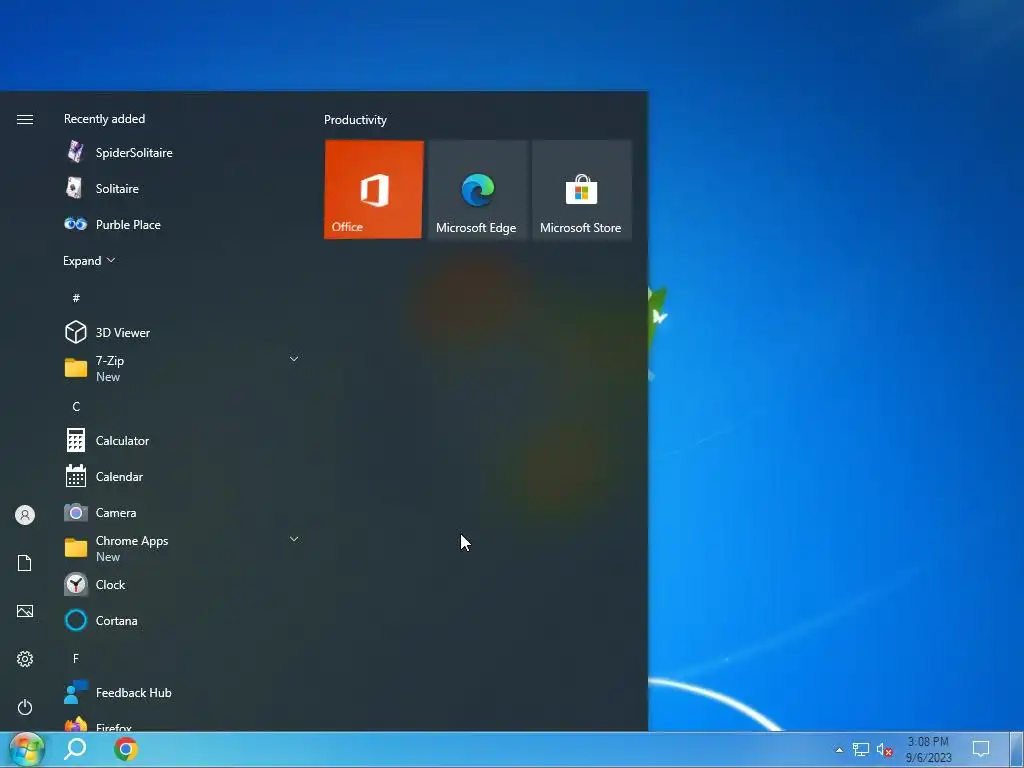Viewport: 1024px width, 768px height.
Task: Expand the 7-Zip folder chevron
Action: coord(294,359)
